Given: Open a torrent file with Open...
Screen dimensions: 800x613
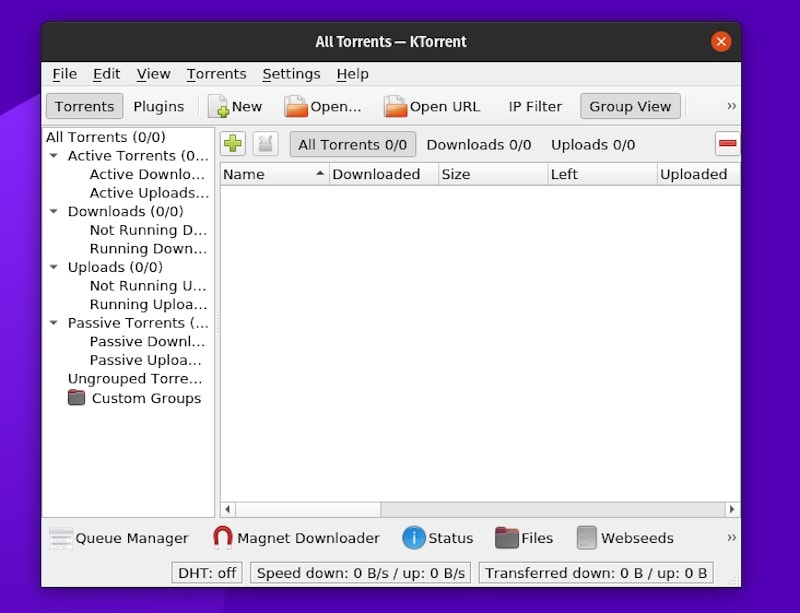Looking at the screenshot, I should (x=323, y=106).
